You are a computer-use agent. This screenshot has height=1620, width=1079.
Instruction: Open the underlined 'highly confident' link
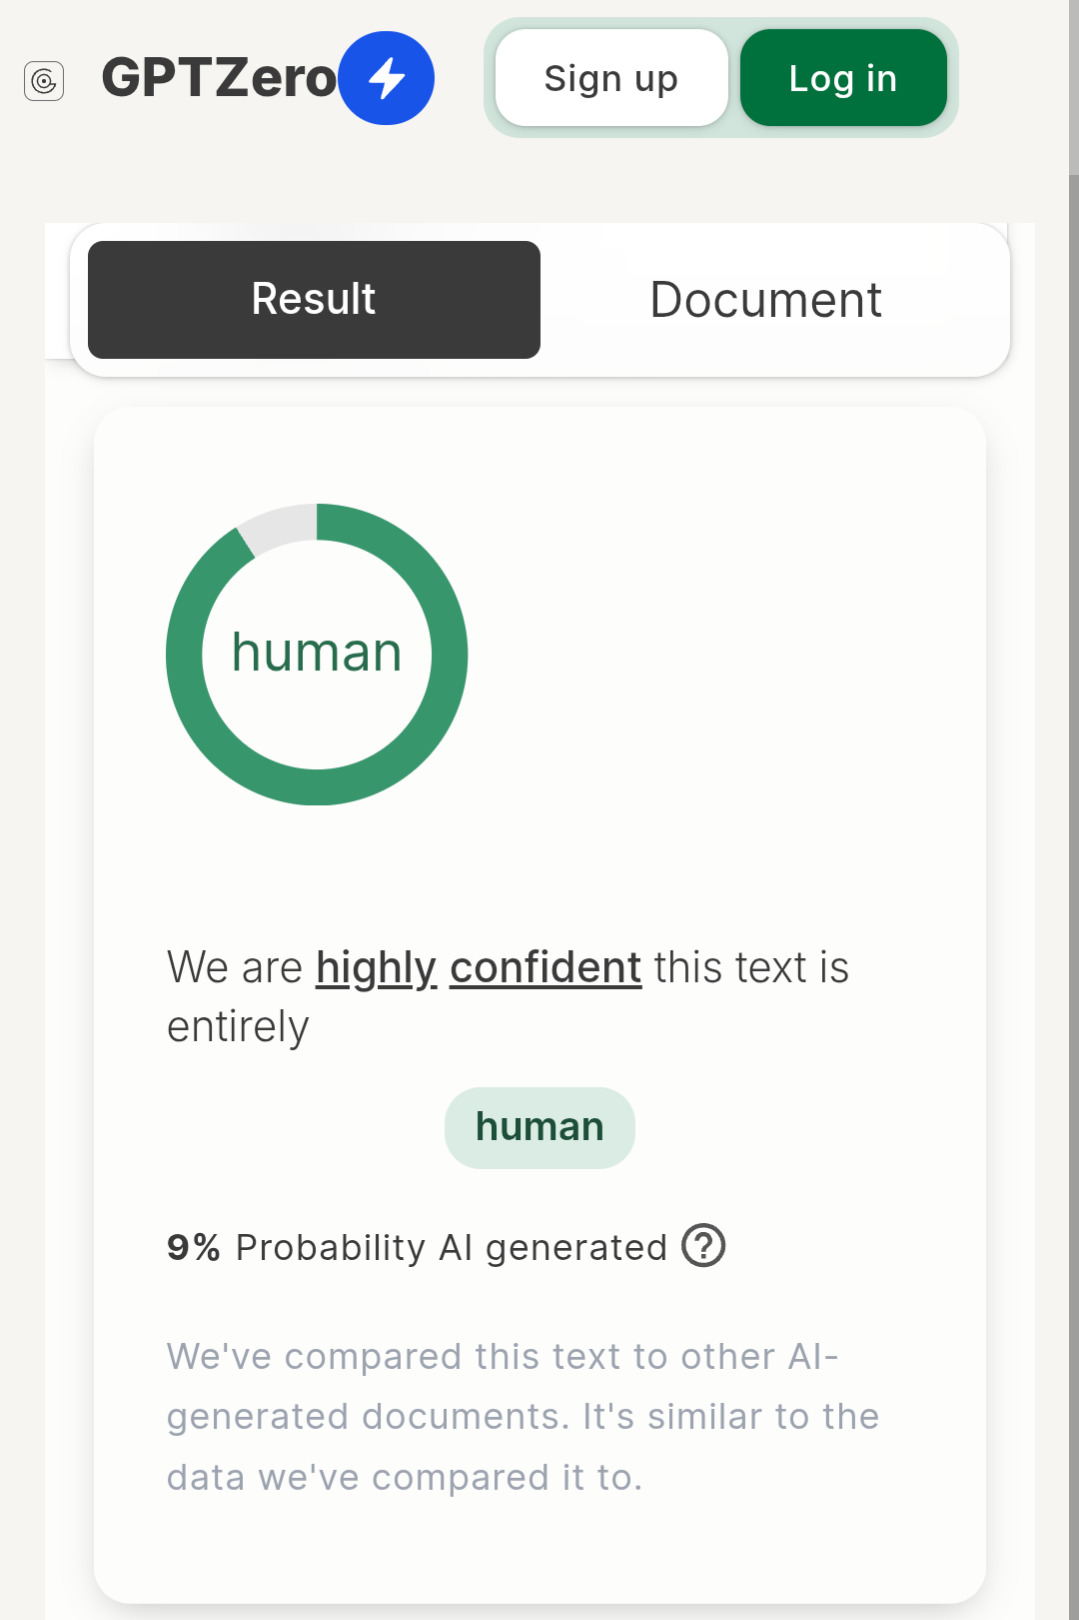478,967
